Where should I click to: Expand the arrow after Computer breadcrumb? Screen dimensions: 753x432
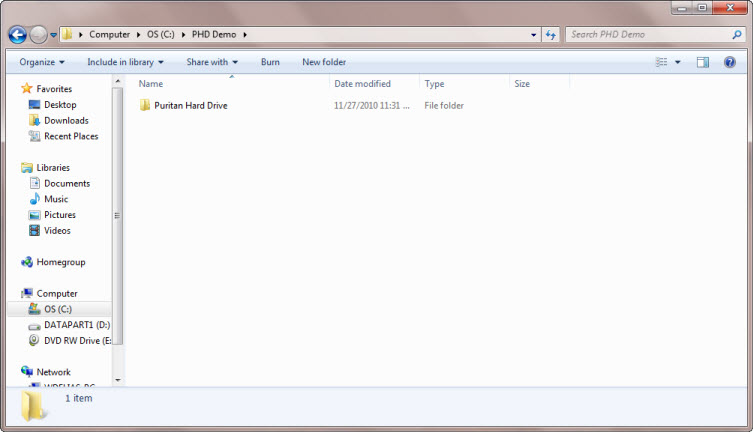click(138, 35)
